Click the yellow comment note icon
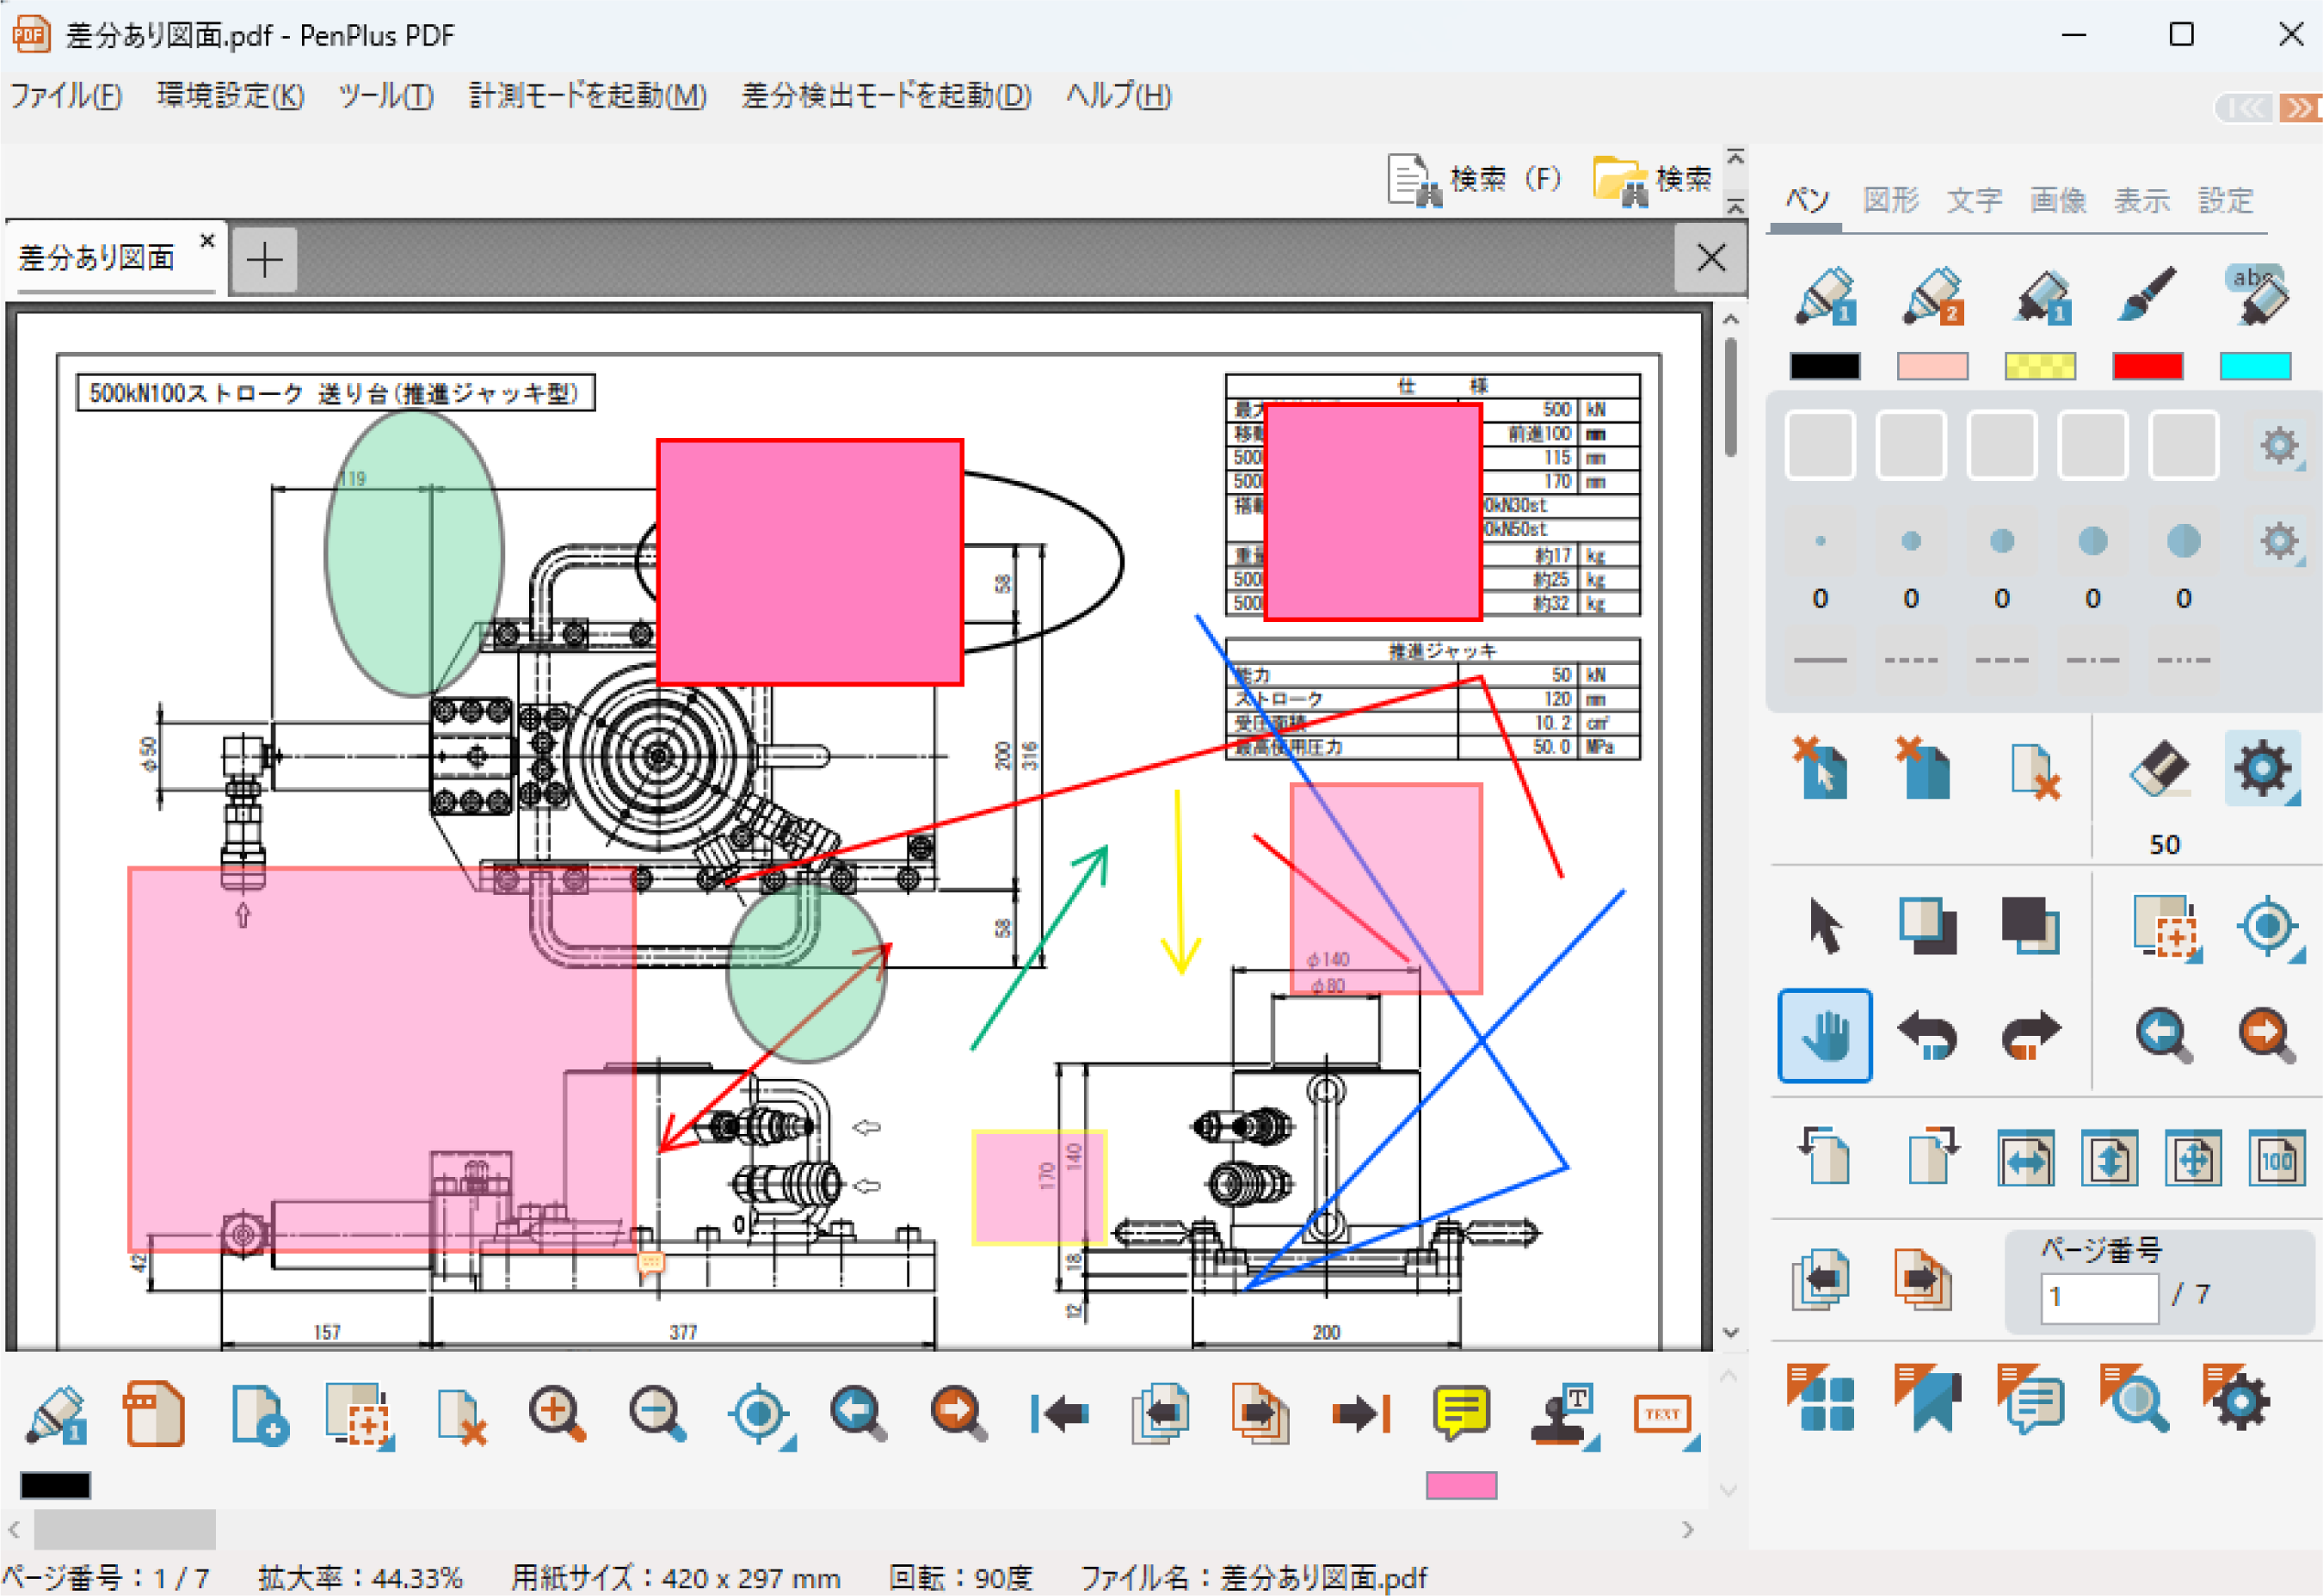Screen dimensions: 2323x1596 tap(1461, 1413)
